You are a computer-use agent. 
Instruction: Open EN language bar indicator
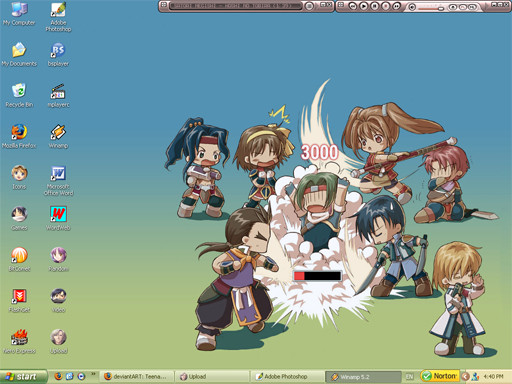tap(409, 377)
